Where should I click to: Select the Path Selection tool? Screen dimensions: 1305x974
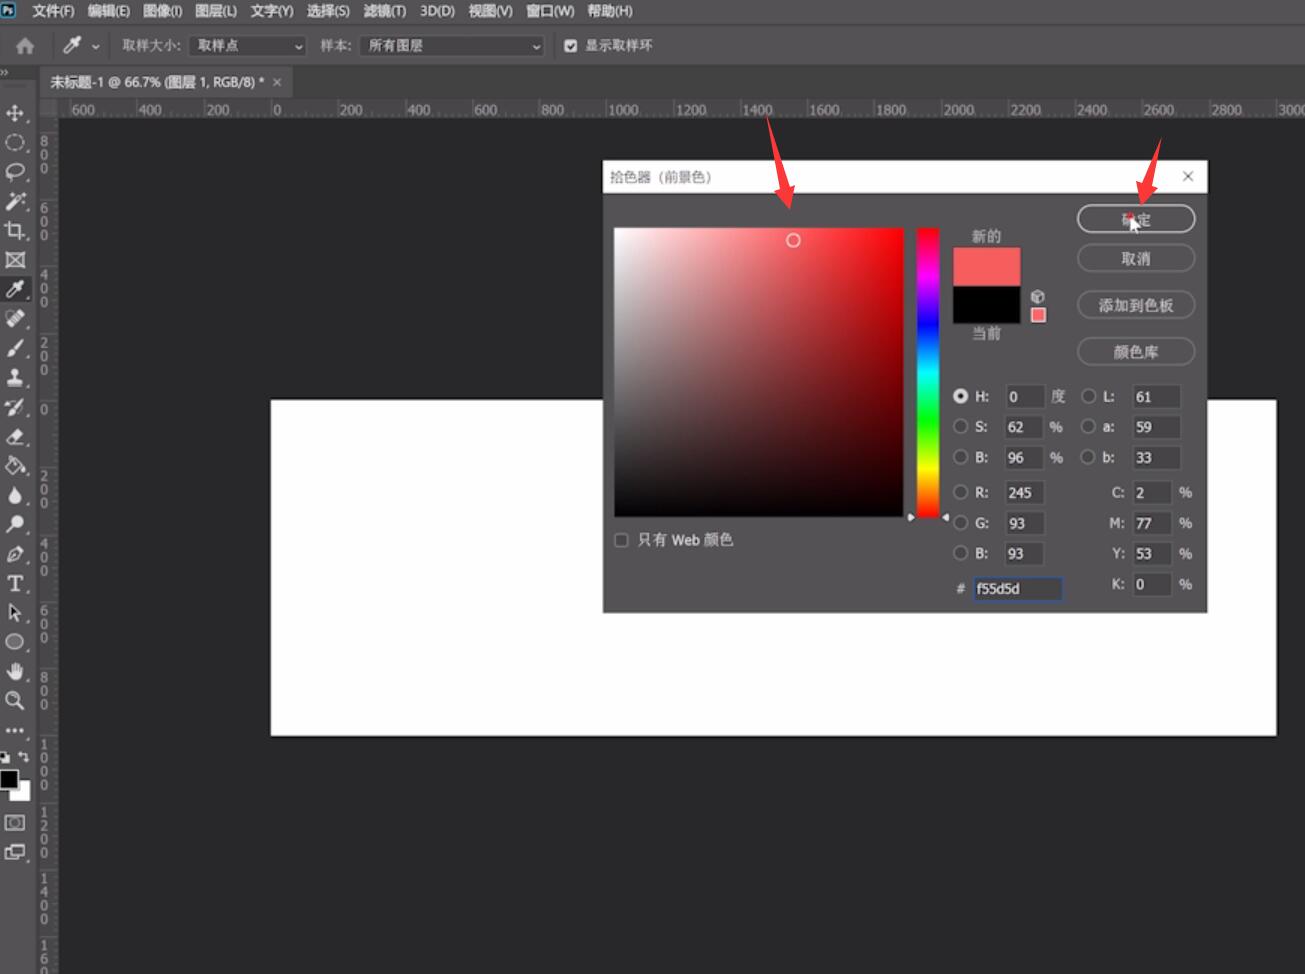tap(15, 612)
